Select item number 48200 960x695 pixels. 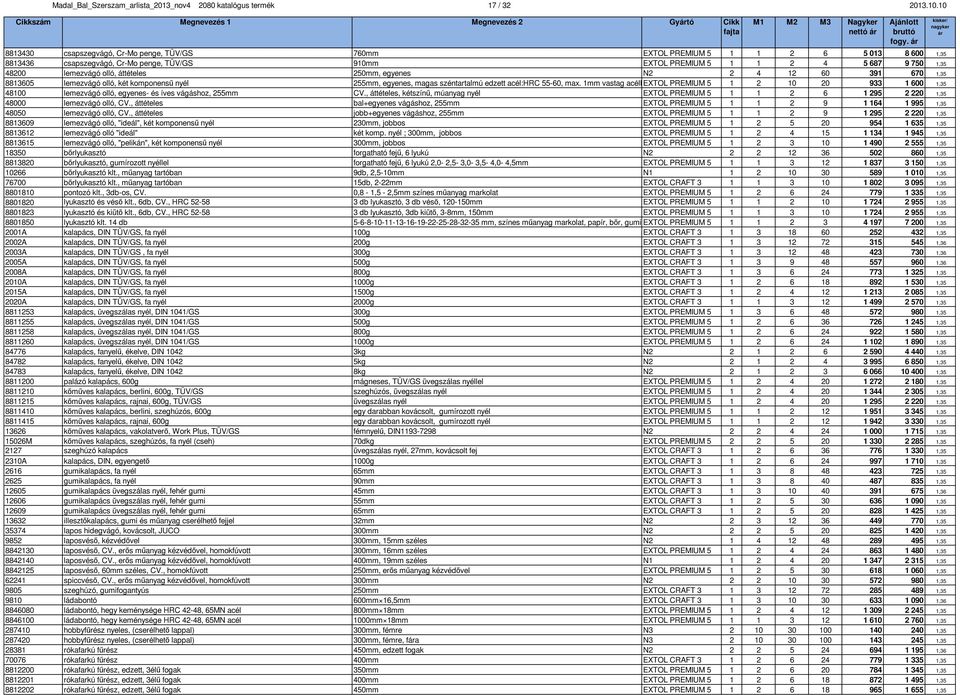point(15,73)
